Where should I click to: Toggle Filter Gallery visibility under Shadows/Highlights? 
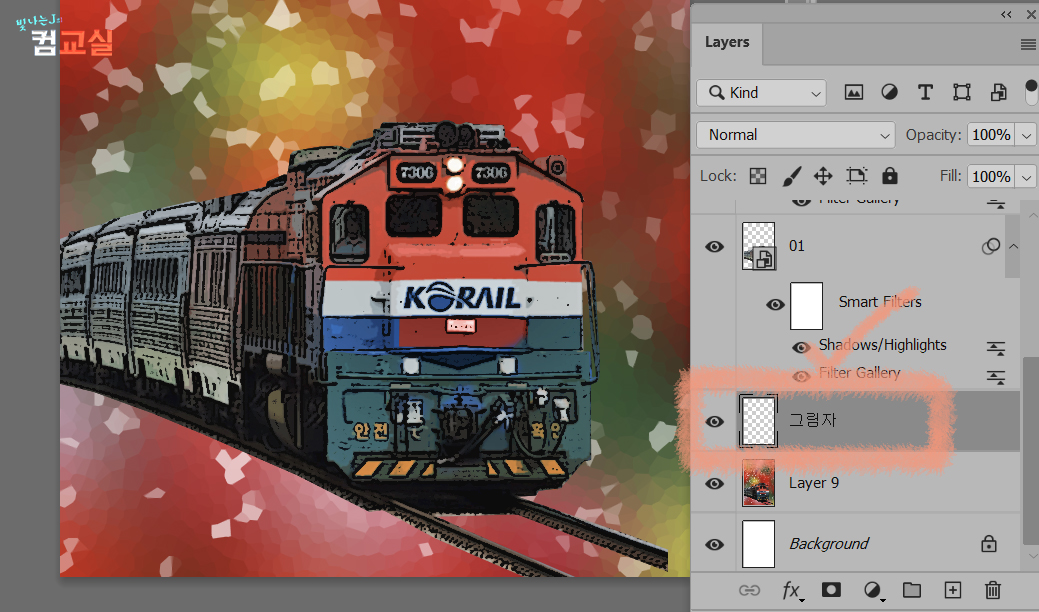pos(801,376)
